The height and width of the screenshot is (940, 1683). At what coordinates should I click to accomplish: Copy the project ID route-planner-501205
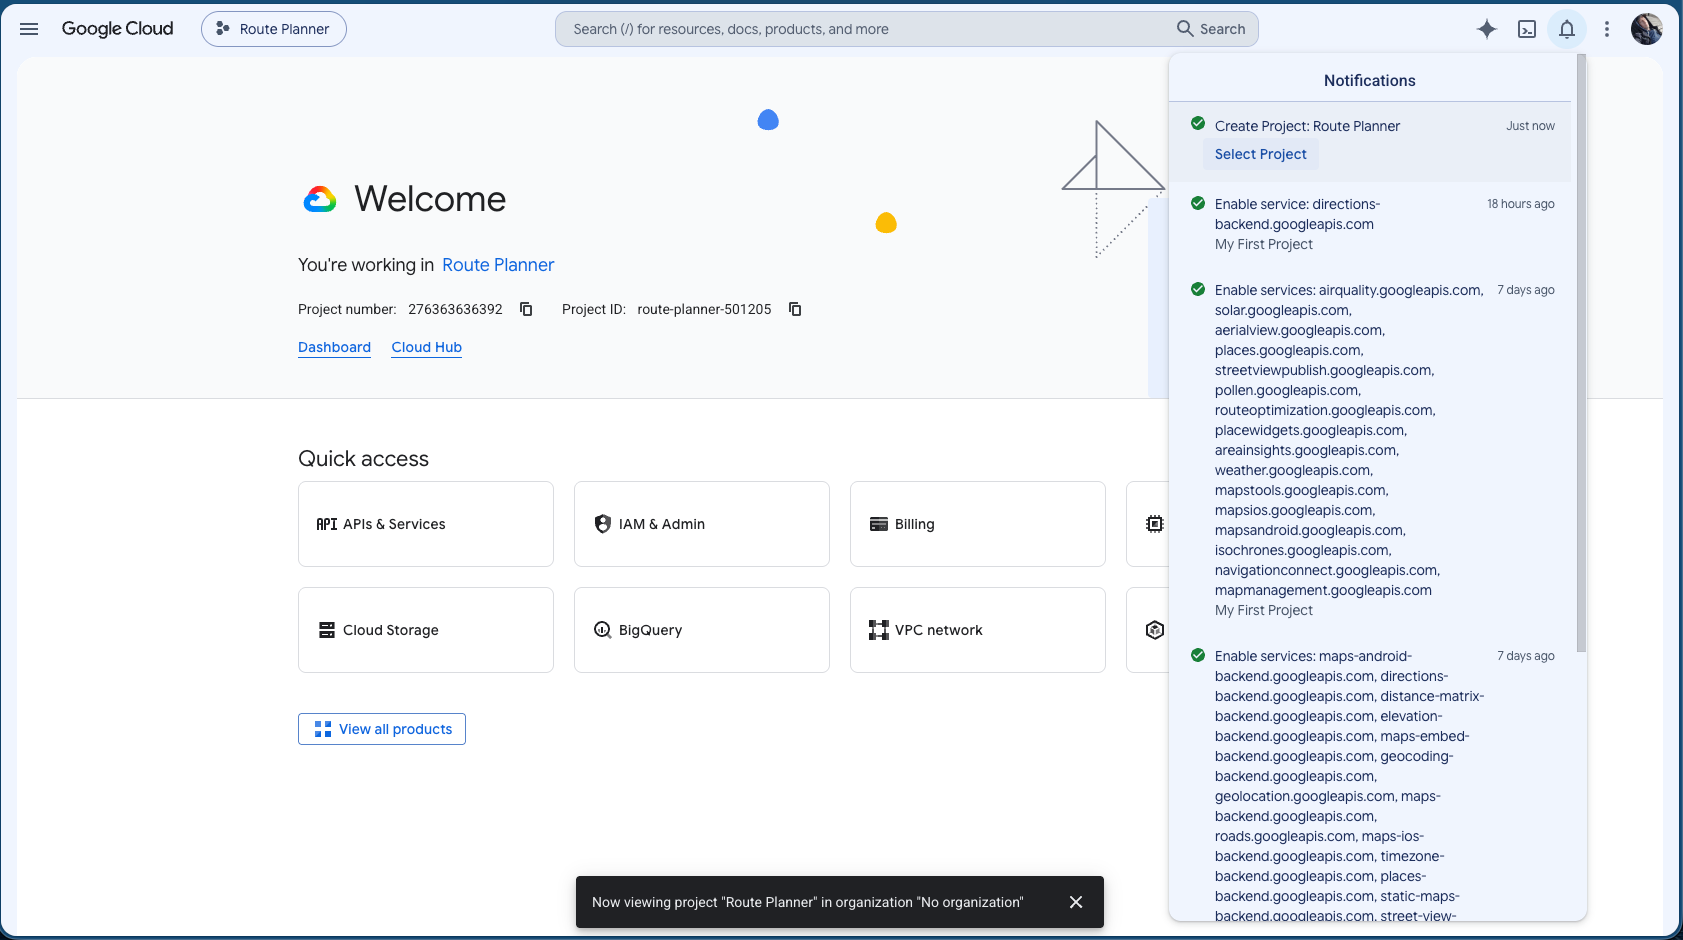(x=795, y=309)
